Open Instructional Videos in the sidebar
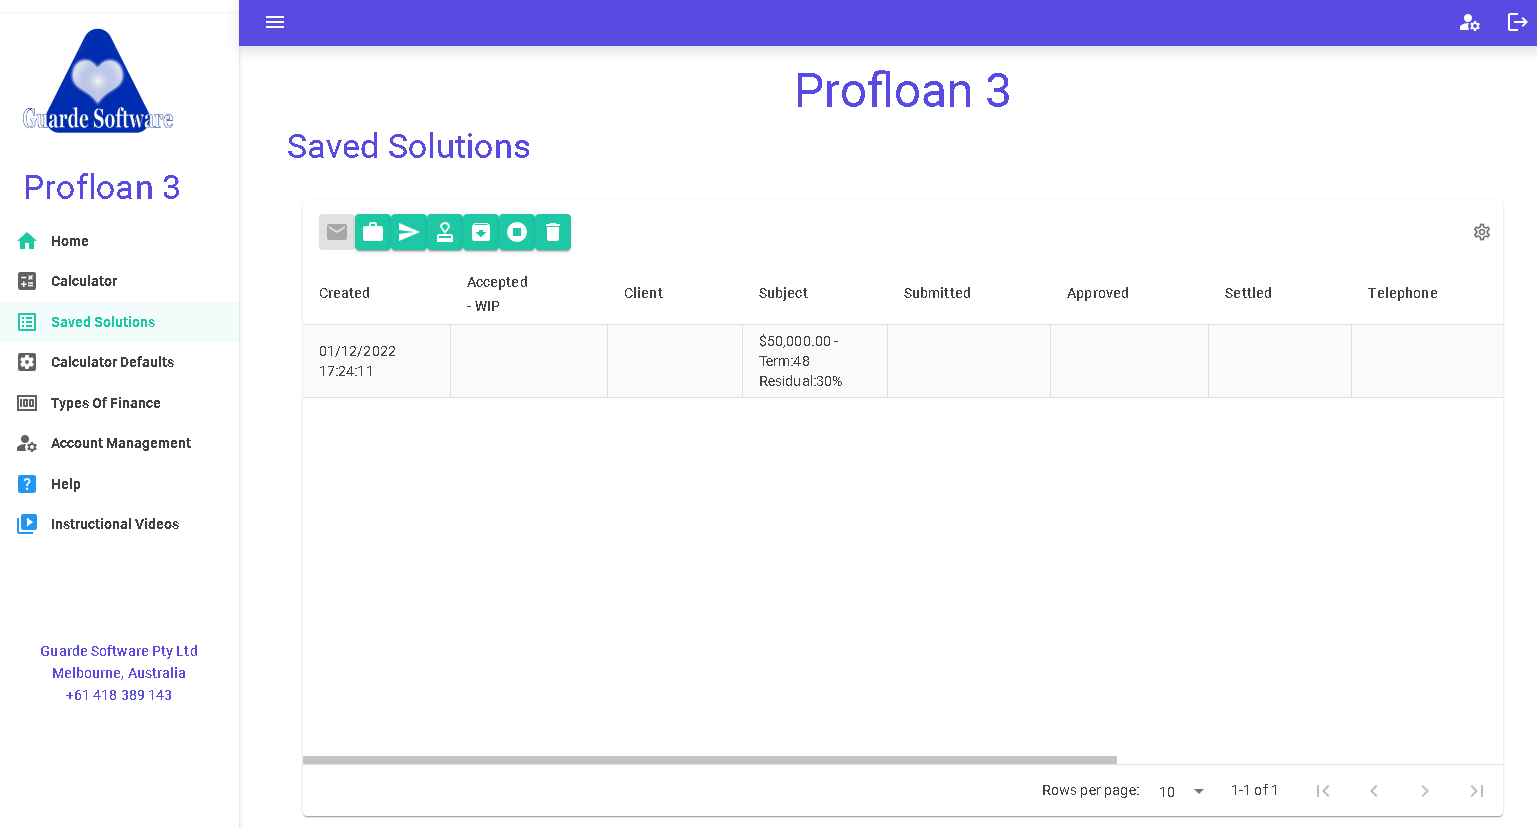This screenshot has height=828, width=1537. coord(119,524)
